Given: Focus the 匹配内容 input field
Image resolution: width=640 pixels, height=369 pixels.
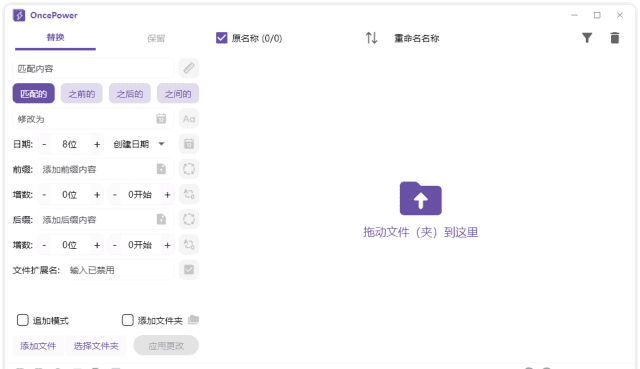Looking at the screenshot, I should pyautogui.click(x=93, y=68).
